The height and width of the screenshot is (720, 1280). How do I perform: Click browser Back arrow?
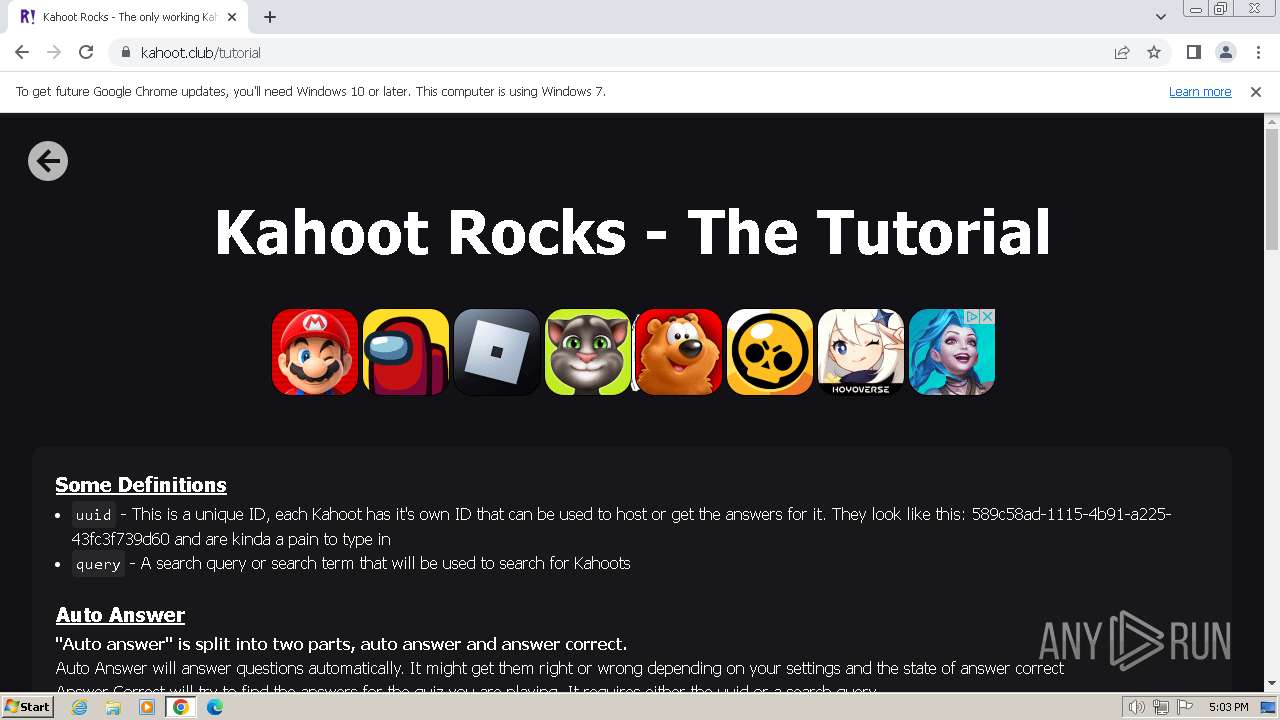pyautogui.click(x=22, y=52)
